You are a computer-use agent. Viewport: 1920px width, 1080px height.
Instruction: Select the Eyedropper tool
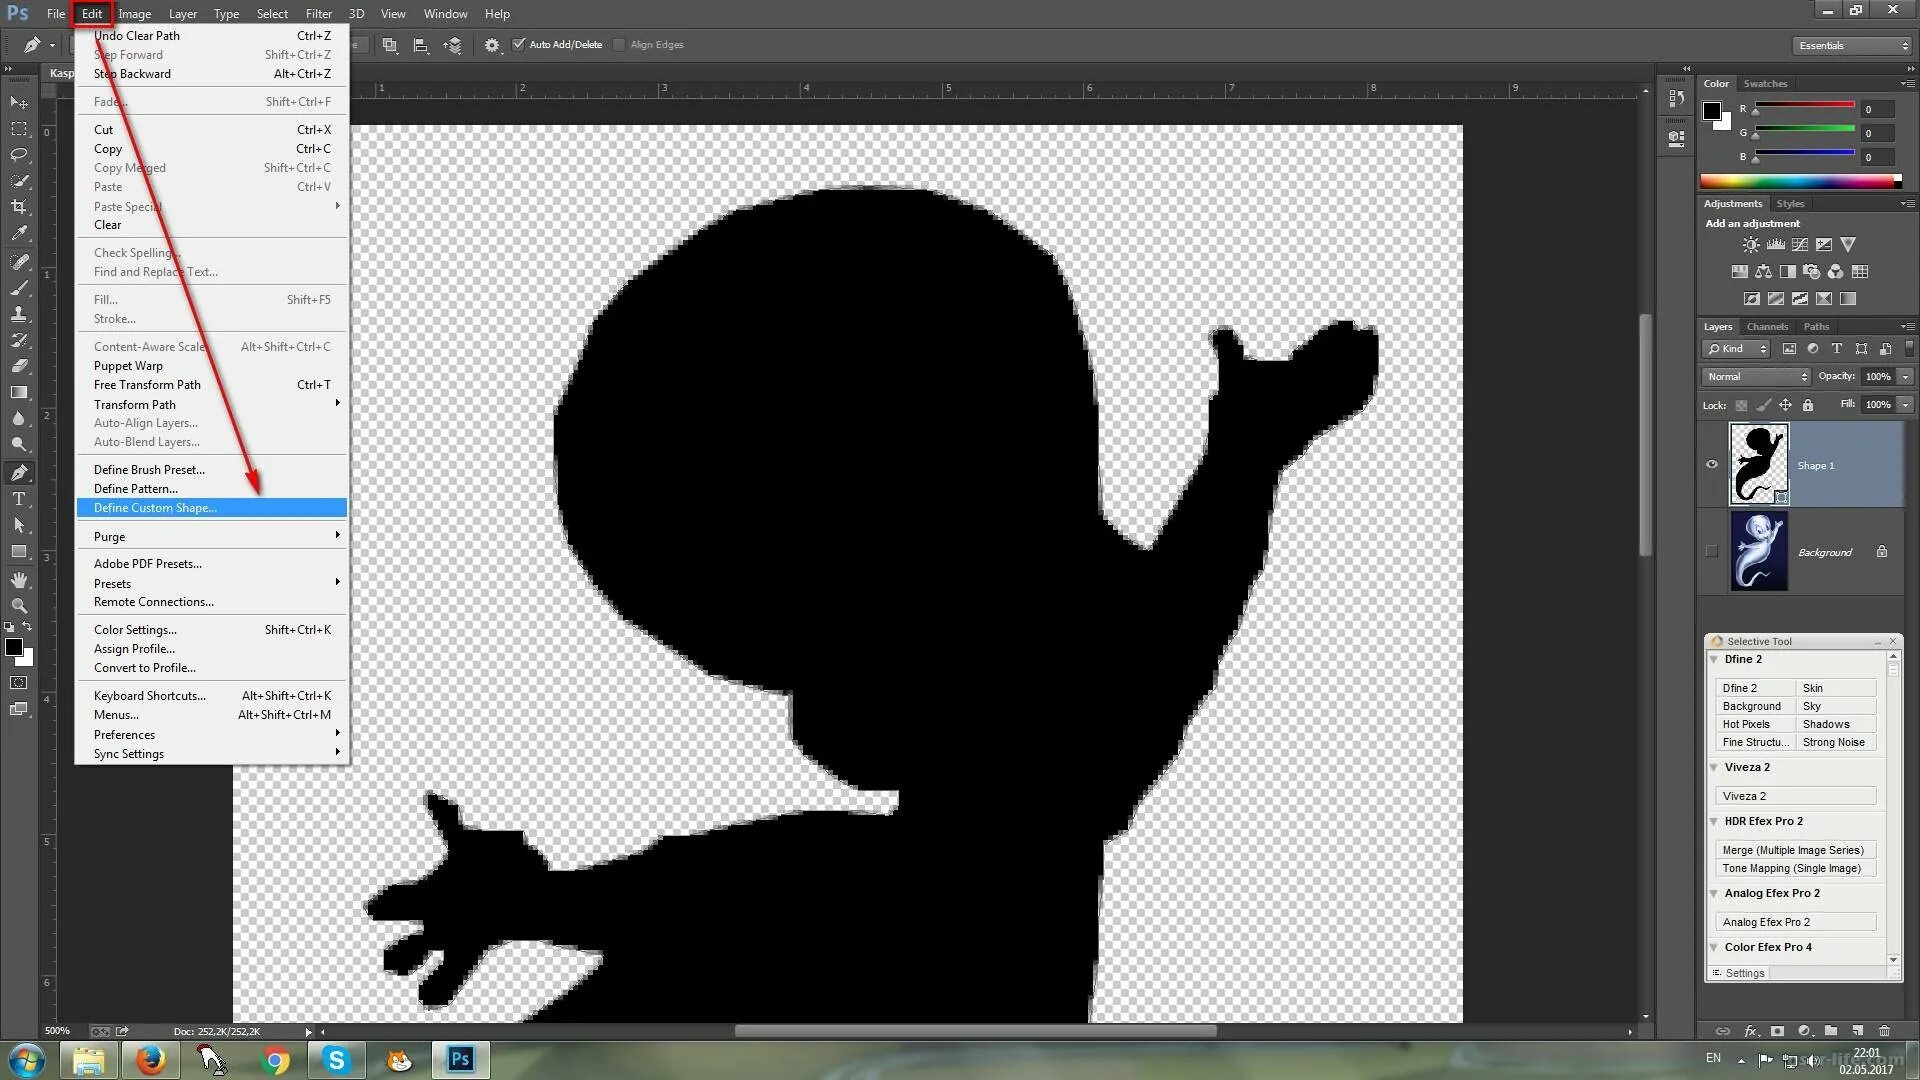point(19,234)
